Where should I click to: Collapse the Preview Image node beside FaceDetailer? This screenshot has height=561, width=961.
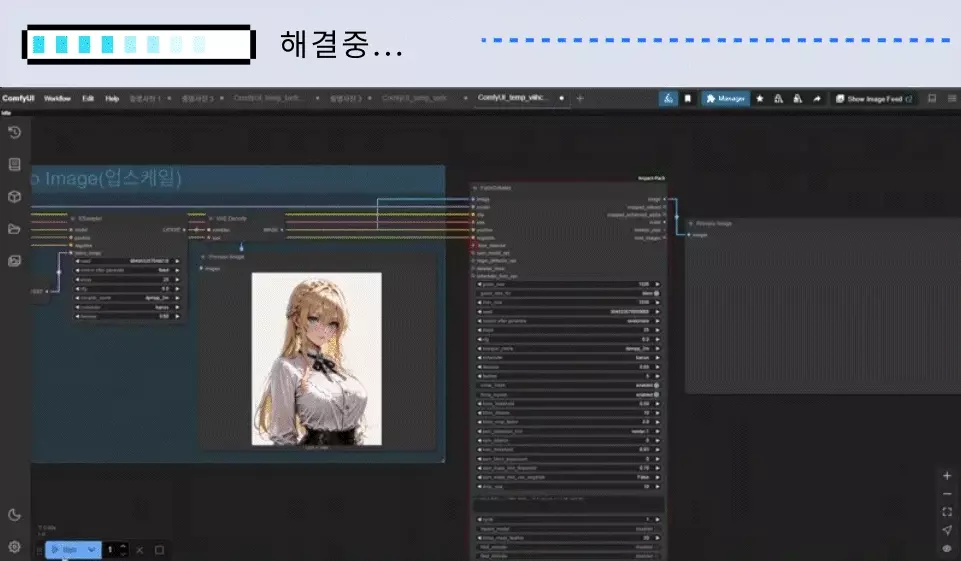coord(691,223)
